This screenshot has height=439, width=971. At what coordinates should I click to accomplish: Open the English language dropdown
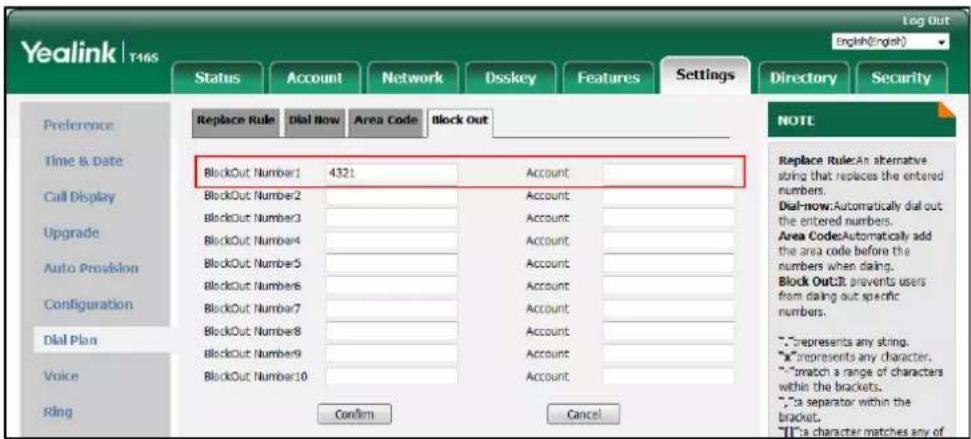pos(890,43)
